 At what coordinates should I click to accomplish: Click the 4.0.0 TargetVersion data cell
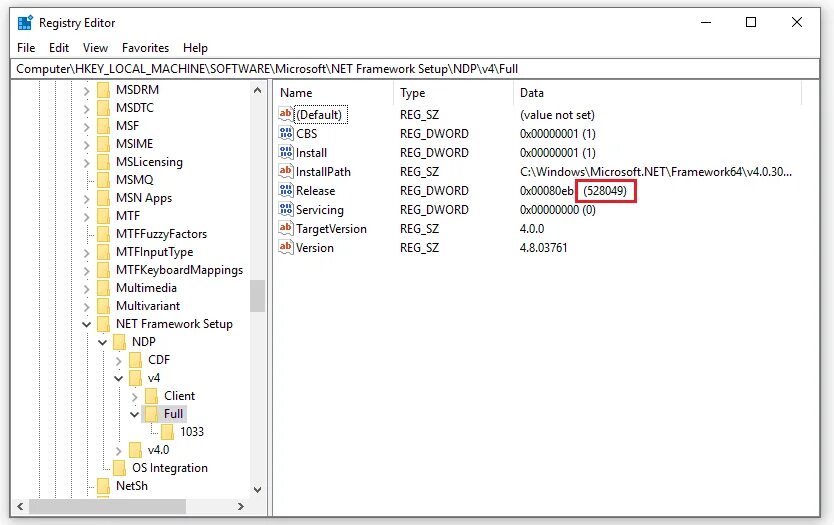click(x=532, y=229)
